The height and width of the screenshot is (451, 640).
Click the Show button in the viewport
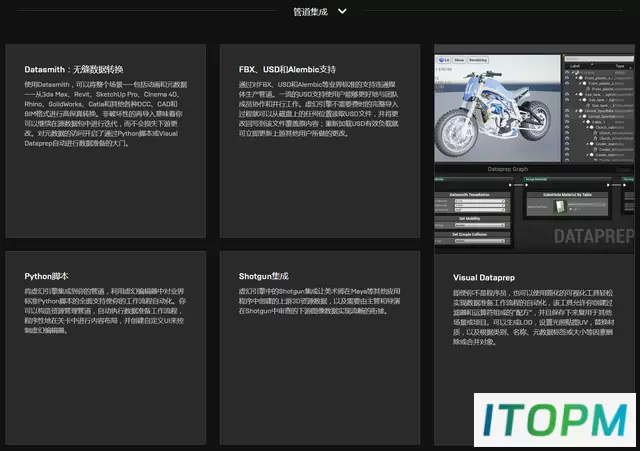(459, 60)
